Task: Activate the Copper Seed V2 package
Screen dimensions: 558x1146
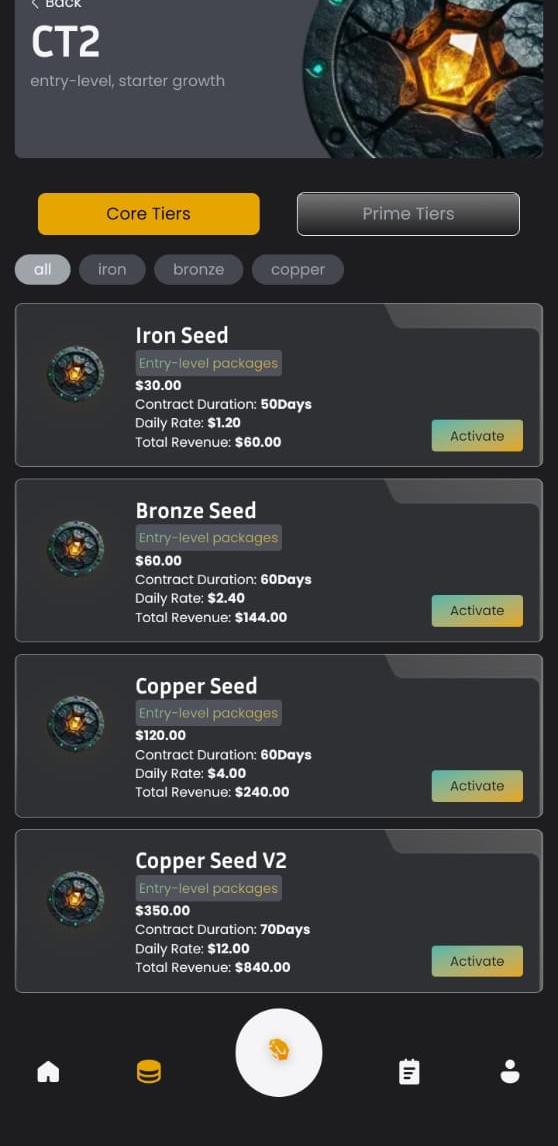Action: [477, 961]
